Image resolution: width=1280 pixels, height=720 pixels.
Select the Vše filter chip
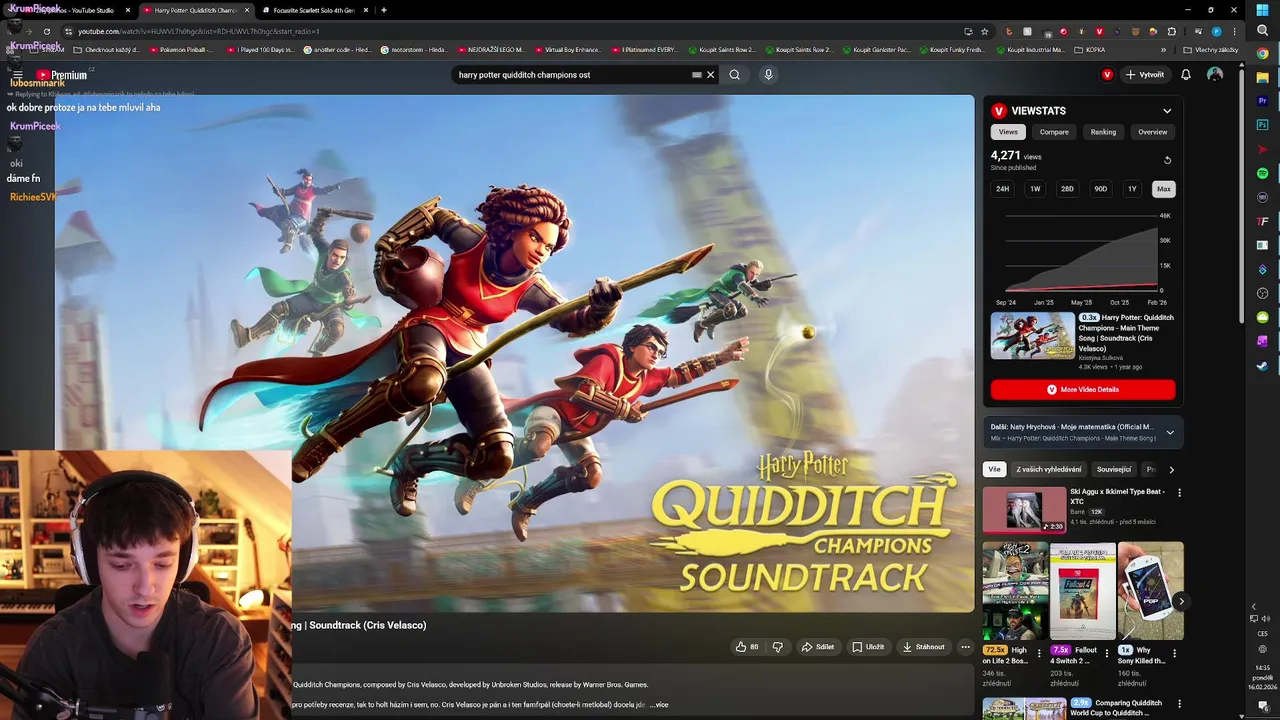(994, 469)
